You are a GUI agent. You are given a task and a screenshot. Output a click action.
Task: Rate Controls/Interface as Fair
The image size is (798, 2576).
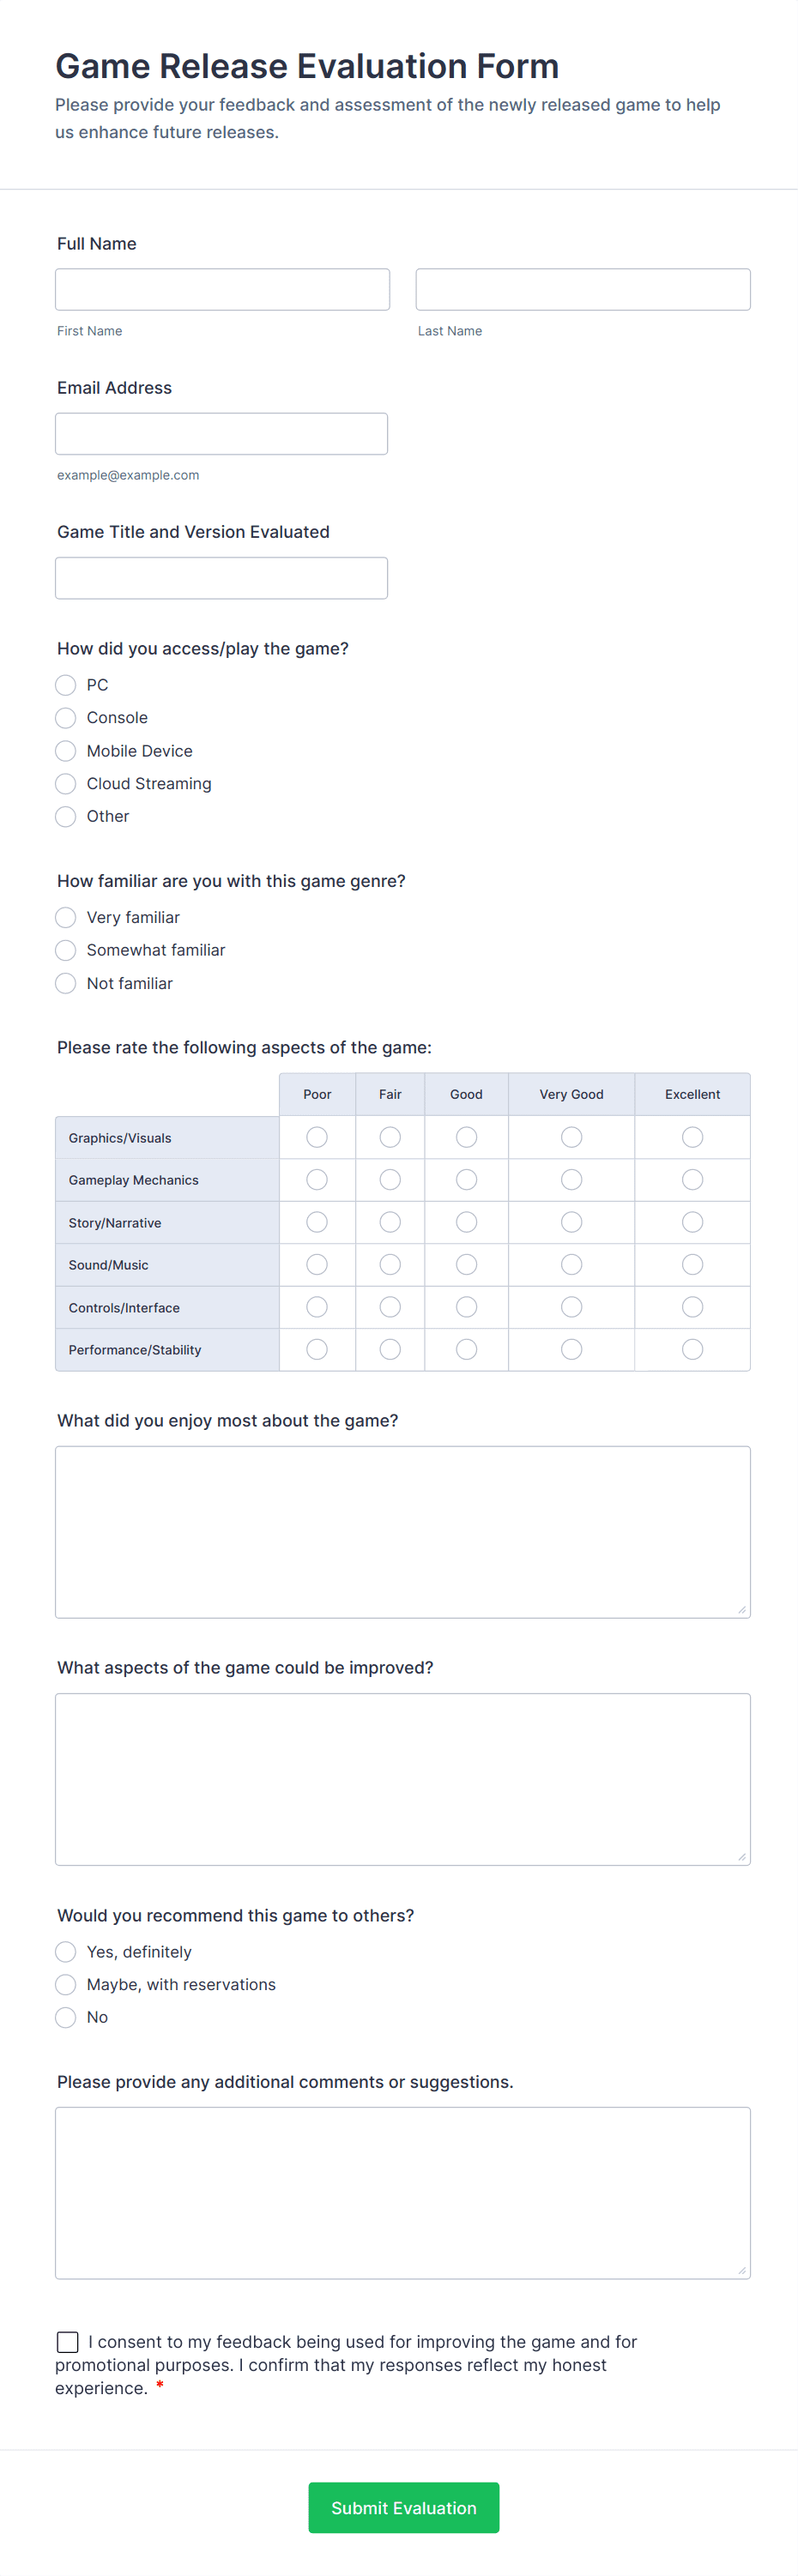point(389,1306)
